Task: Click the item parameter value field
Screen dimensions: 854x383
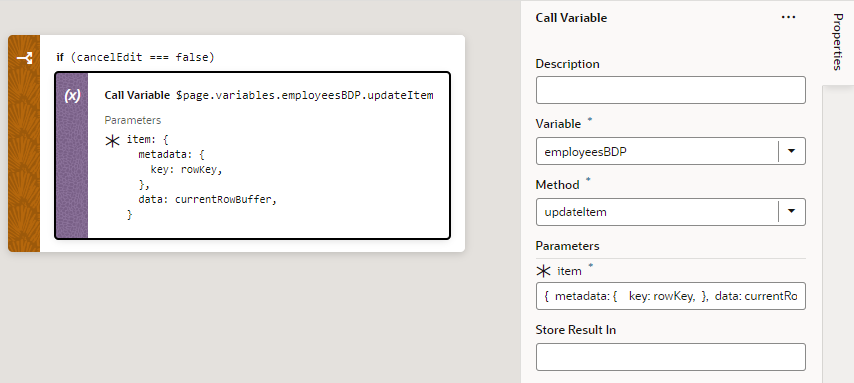Action: pyautogui.click(x=670, y=296)
